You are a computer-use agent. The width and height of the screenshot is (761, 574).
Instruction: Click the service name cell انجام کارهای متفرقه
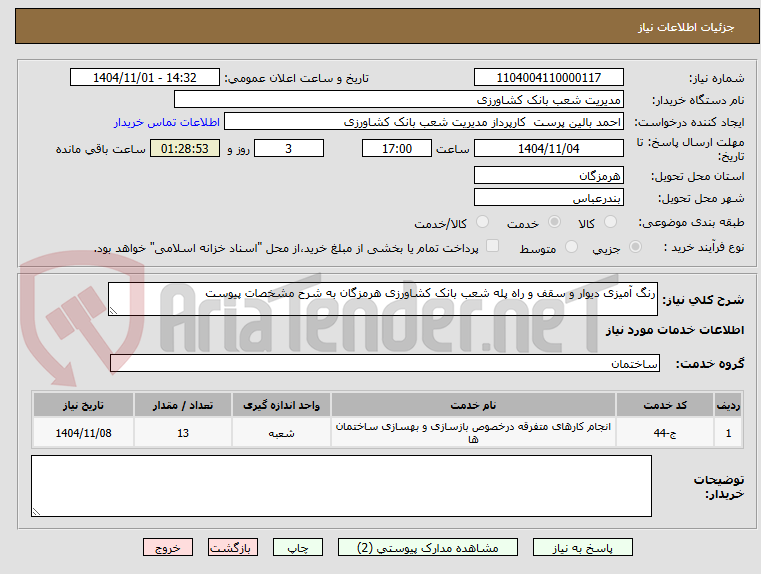[x=473, y=432]
